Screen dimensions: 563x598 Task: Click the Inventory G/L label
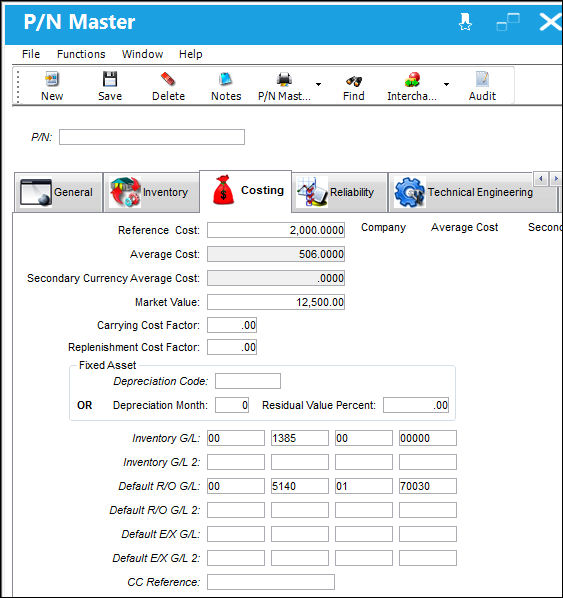[166, 439]
